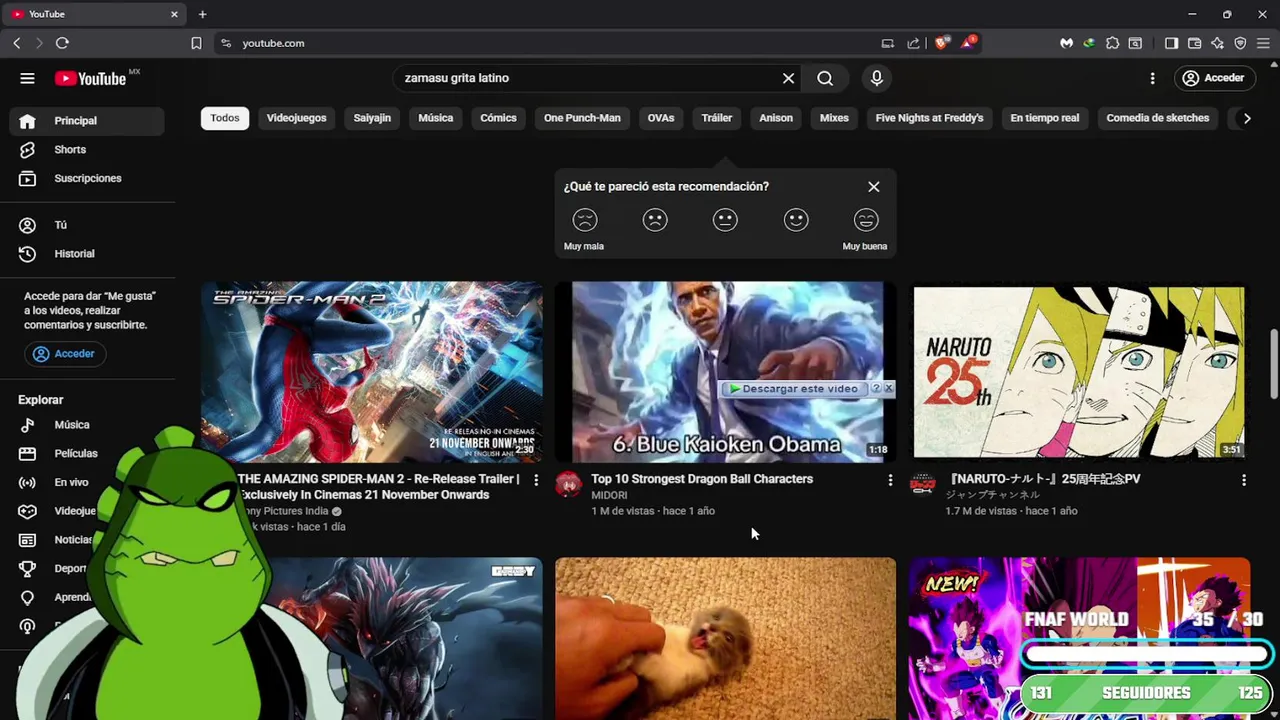Rate recommendation Muy mala face
The height and width of the screenshot is (720, 1280).
(585, 220)
